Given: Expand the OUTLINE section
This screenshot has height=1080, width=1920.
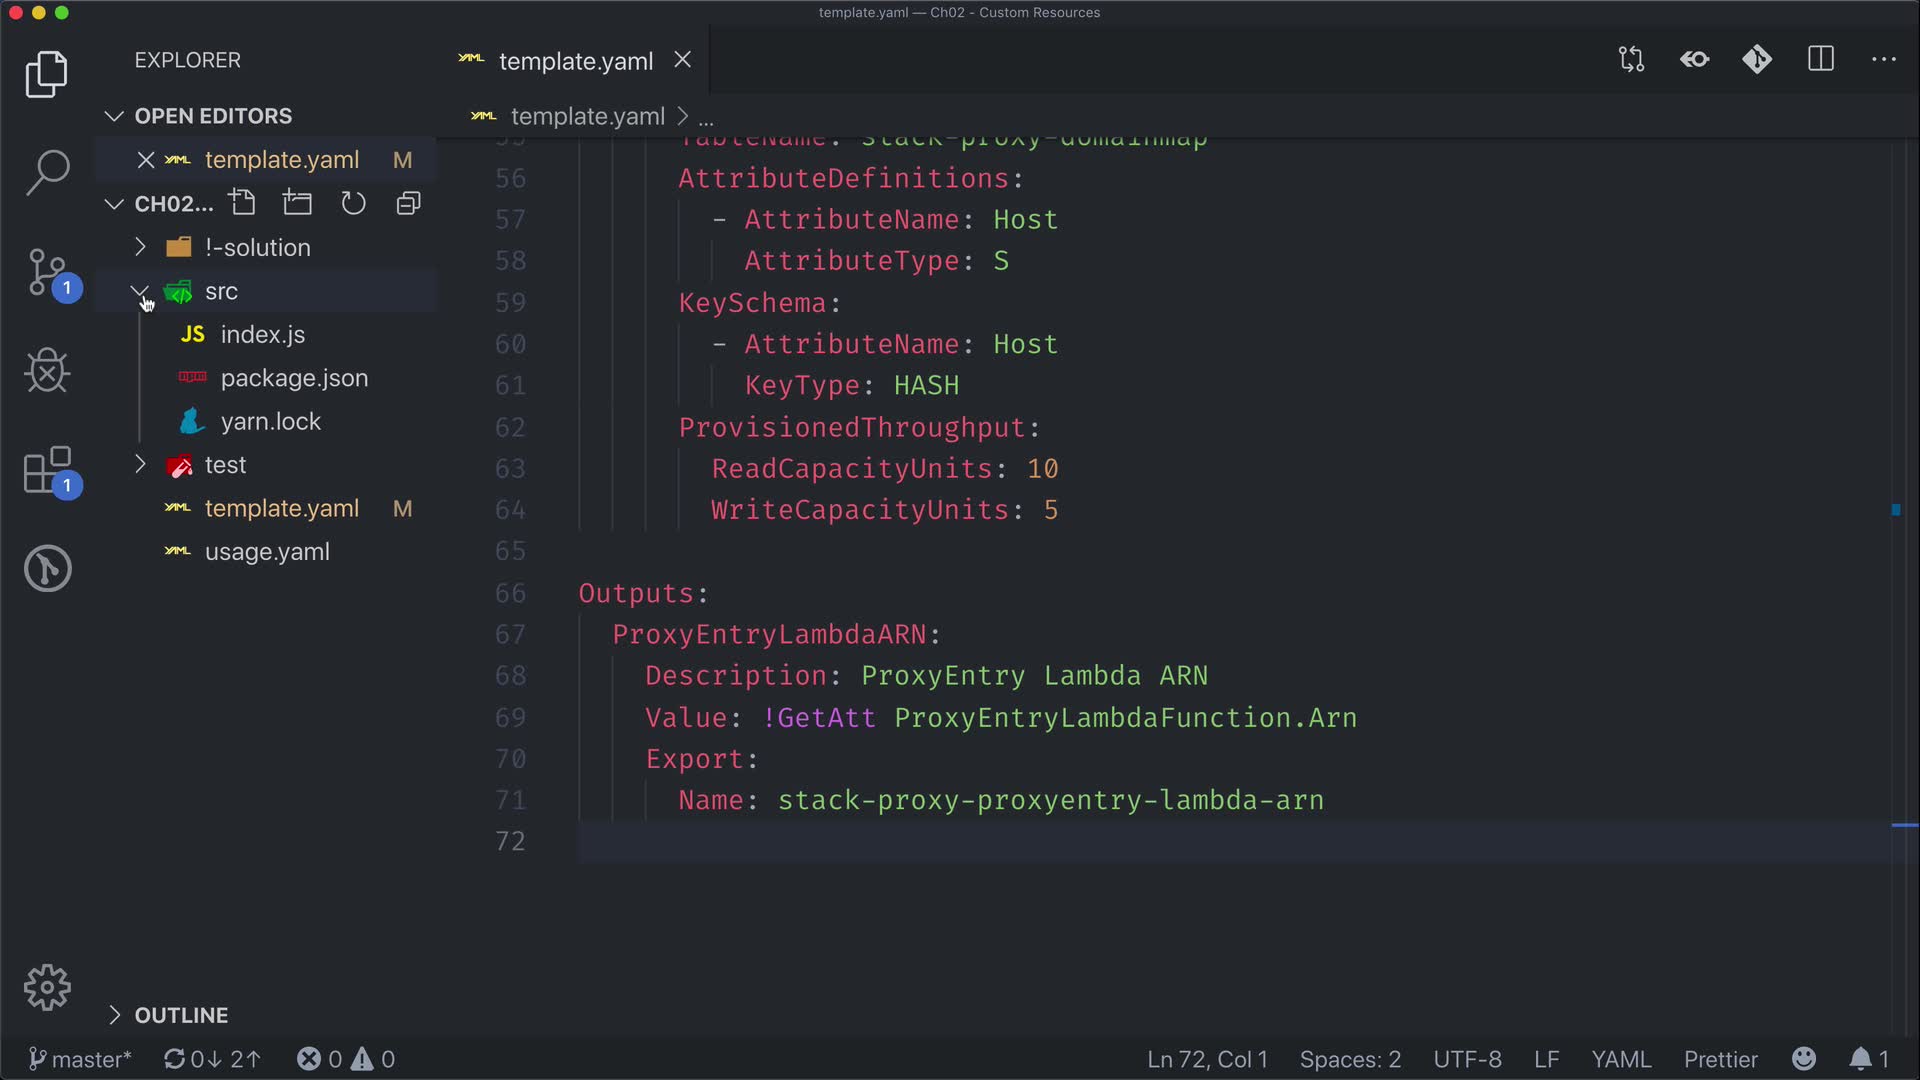Looking at the screenshot, I should point(181,1015).
